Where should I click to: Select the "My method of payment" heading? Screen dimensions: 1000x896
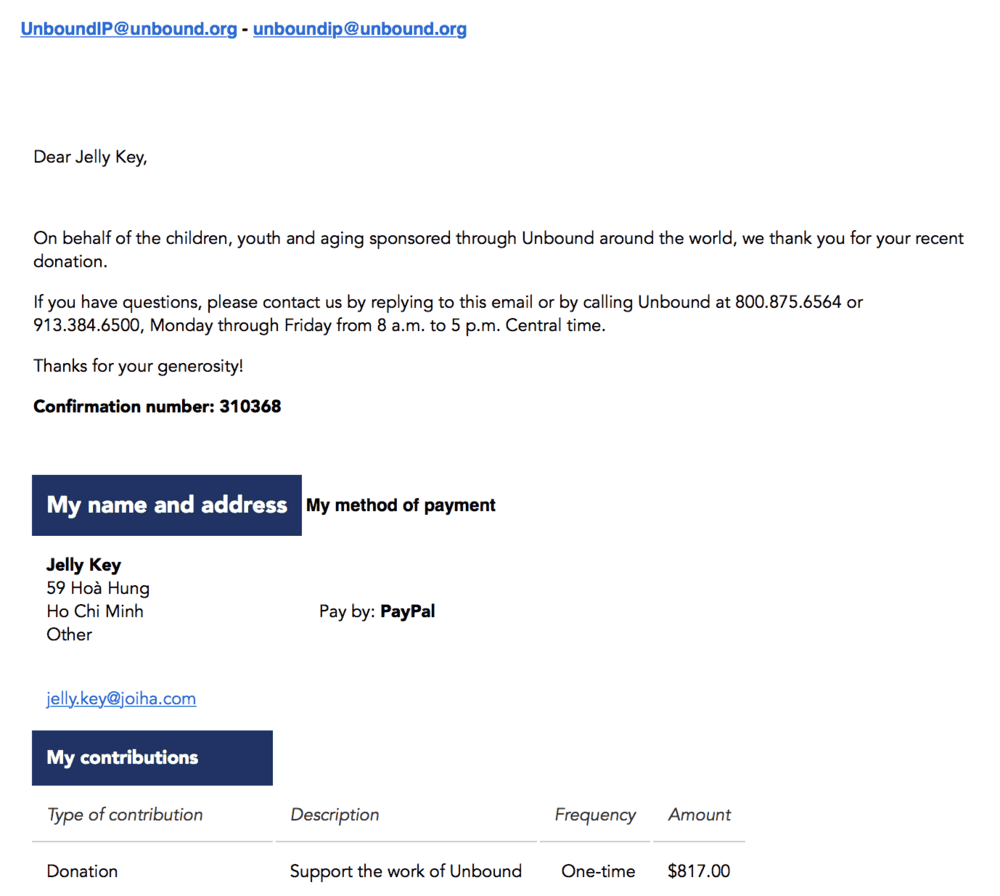(x=400, y=505)
